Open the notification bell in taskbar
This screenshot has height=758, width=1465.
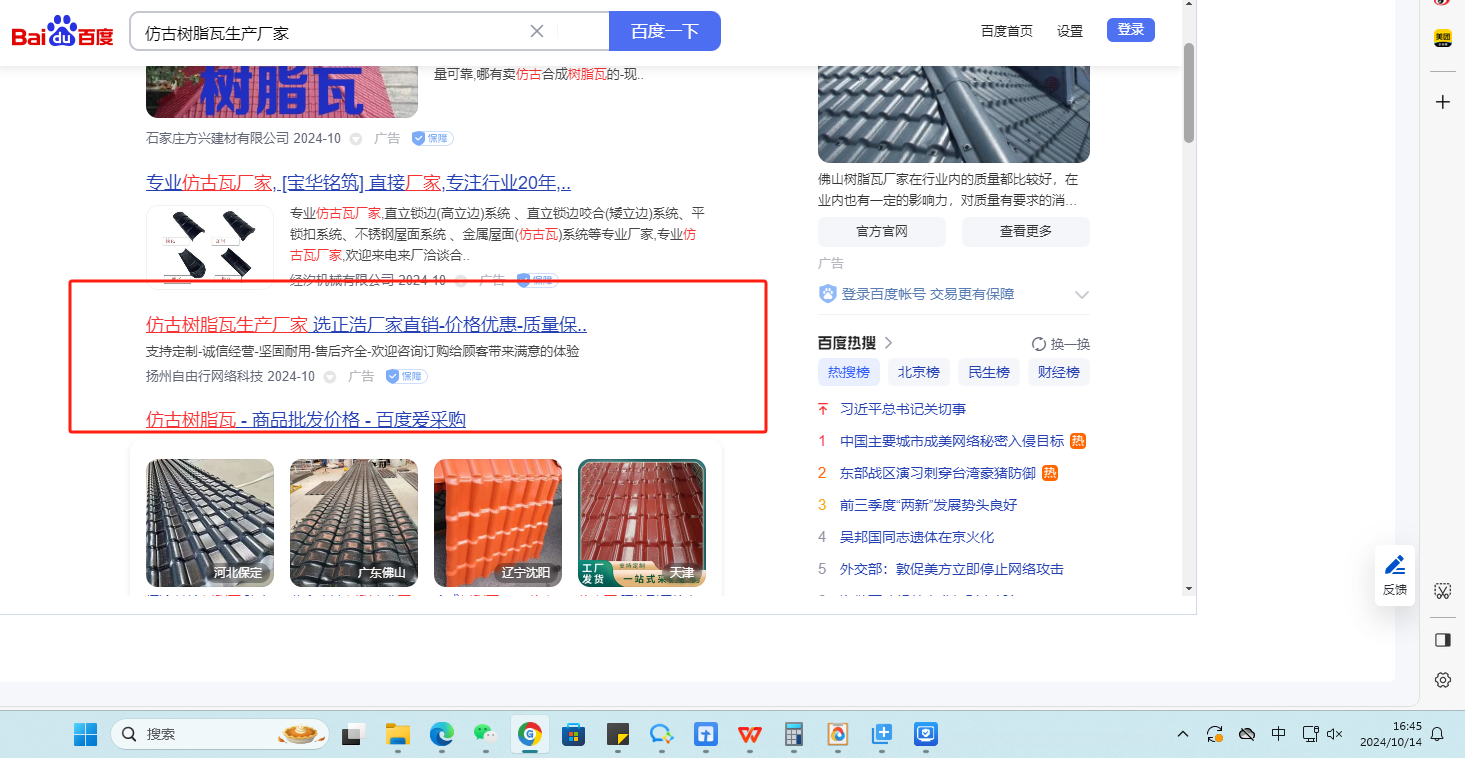point(1437,734)
